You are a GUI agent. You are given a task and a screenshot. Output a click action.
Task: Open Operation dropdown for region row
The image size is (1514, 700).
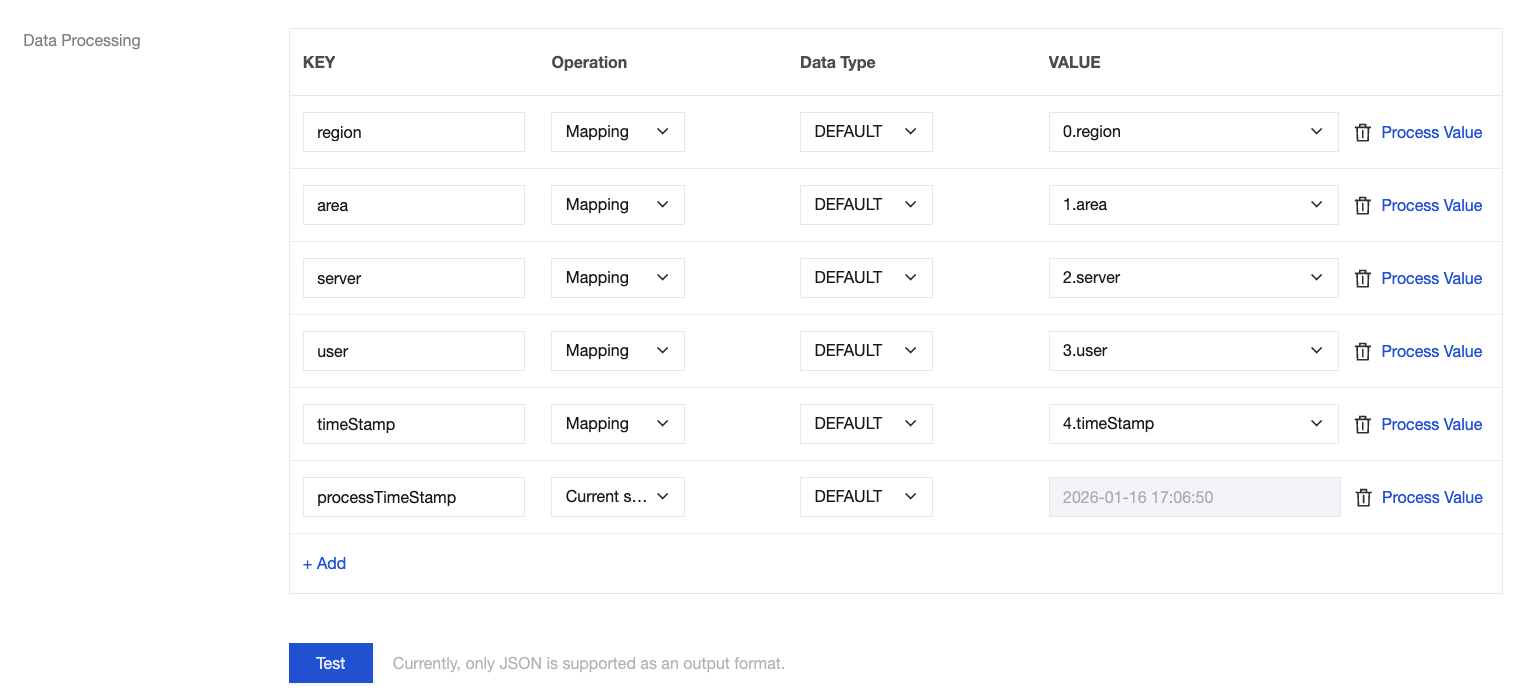pos(617,132)
